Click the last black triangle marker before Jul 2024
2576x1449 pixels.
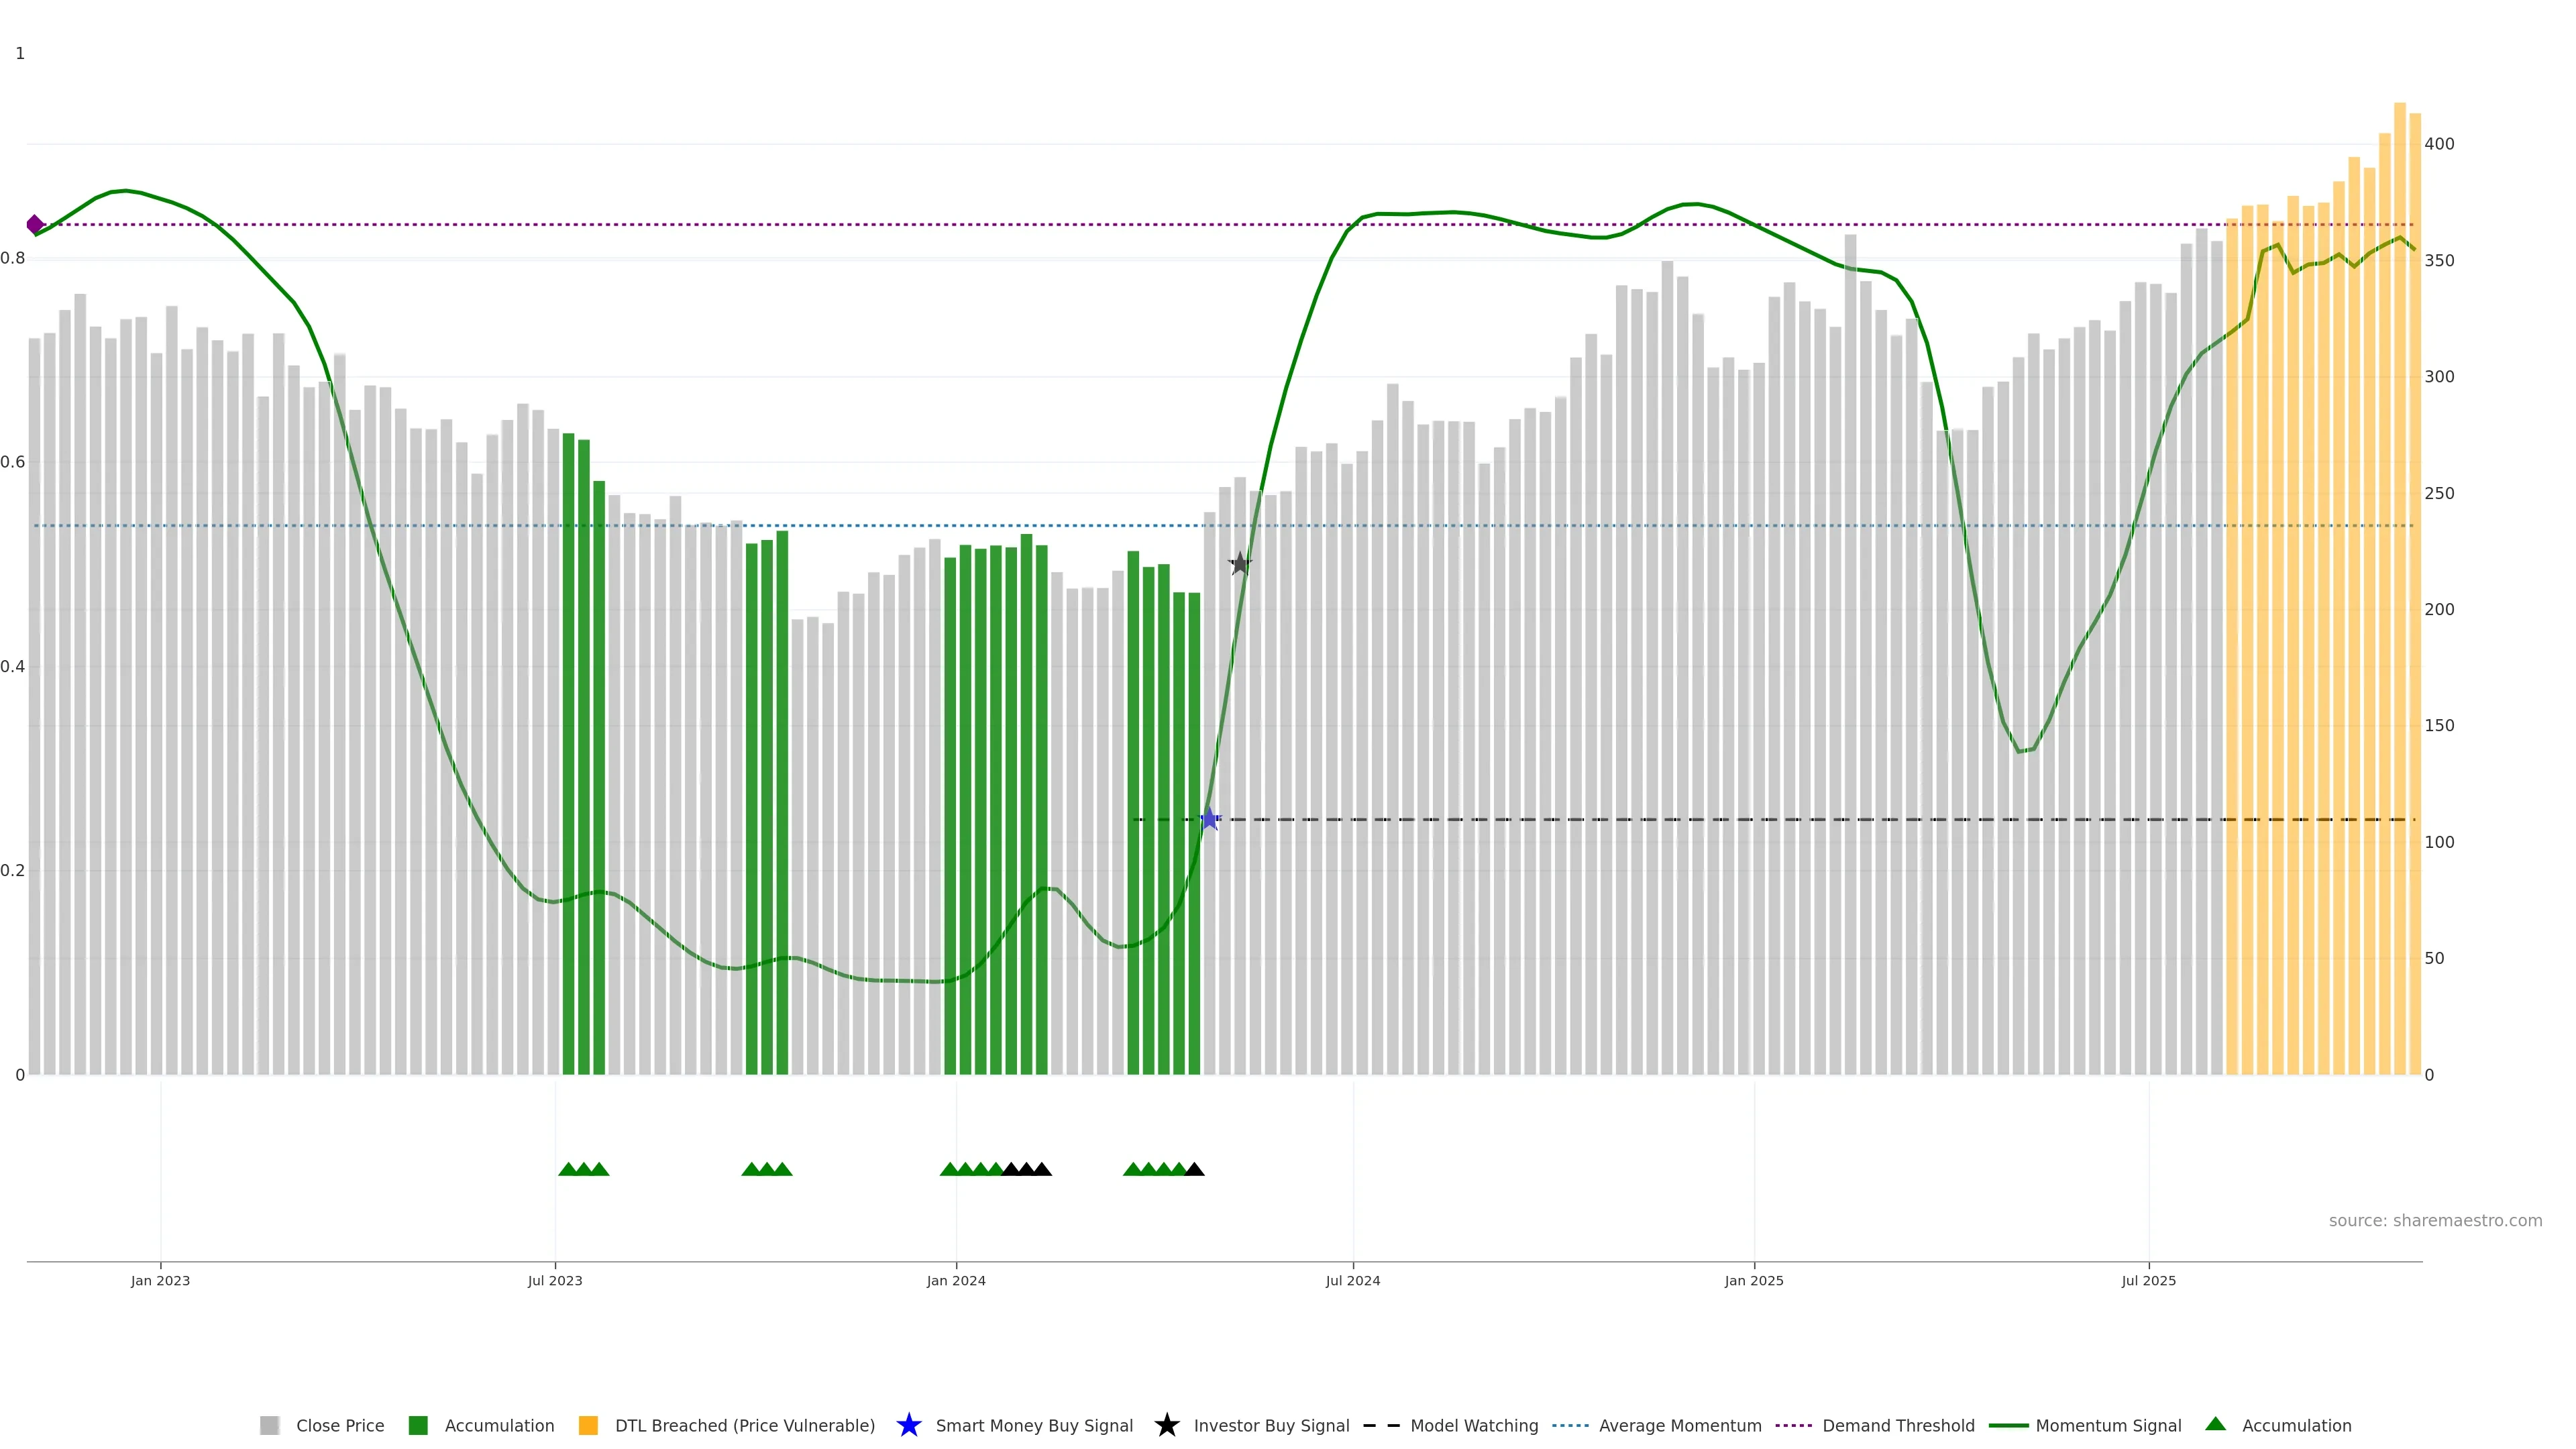(x=1194, y=1169)
